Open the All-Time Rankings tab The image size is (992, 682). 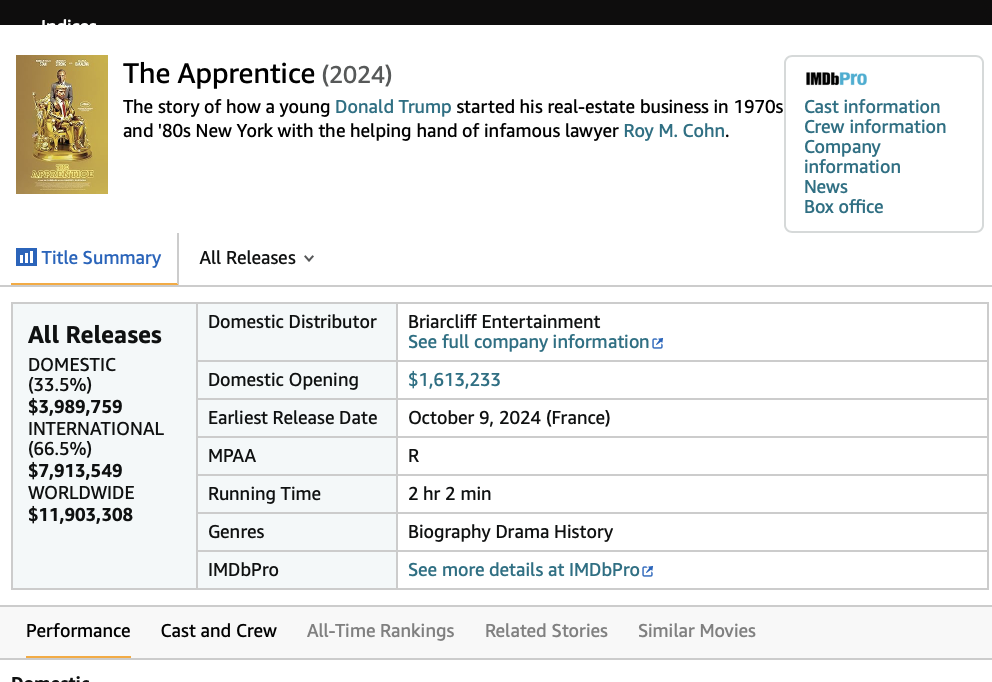[380, 631]
